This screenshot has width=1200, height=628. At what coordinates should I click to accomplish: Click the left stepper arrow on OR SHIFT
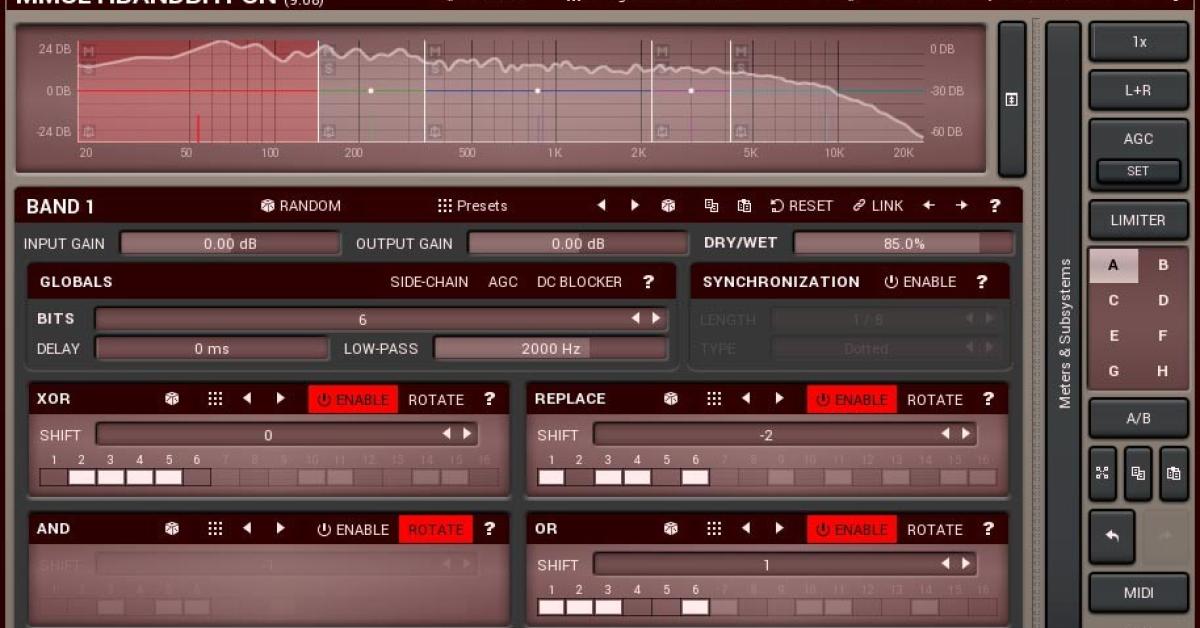pos(947,563)
